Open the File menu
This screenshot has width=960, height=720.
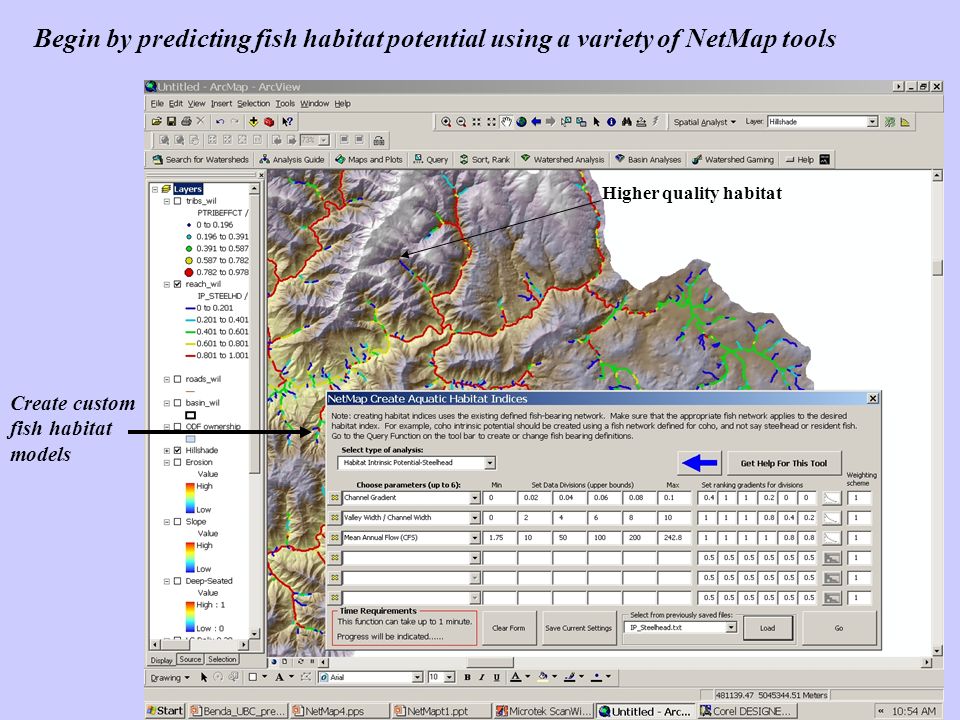157,103
